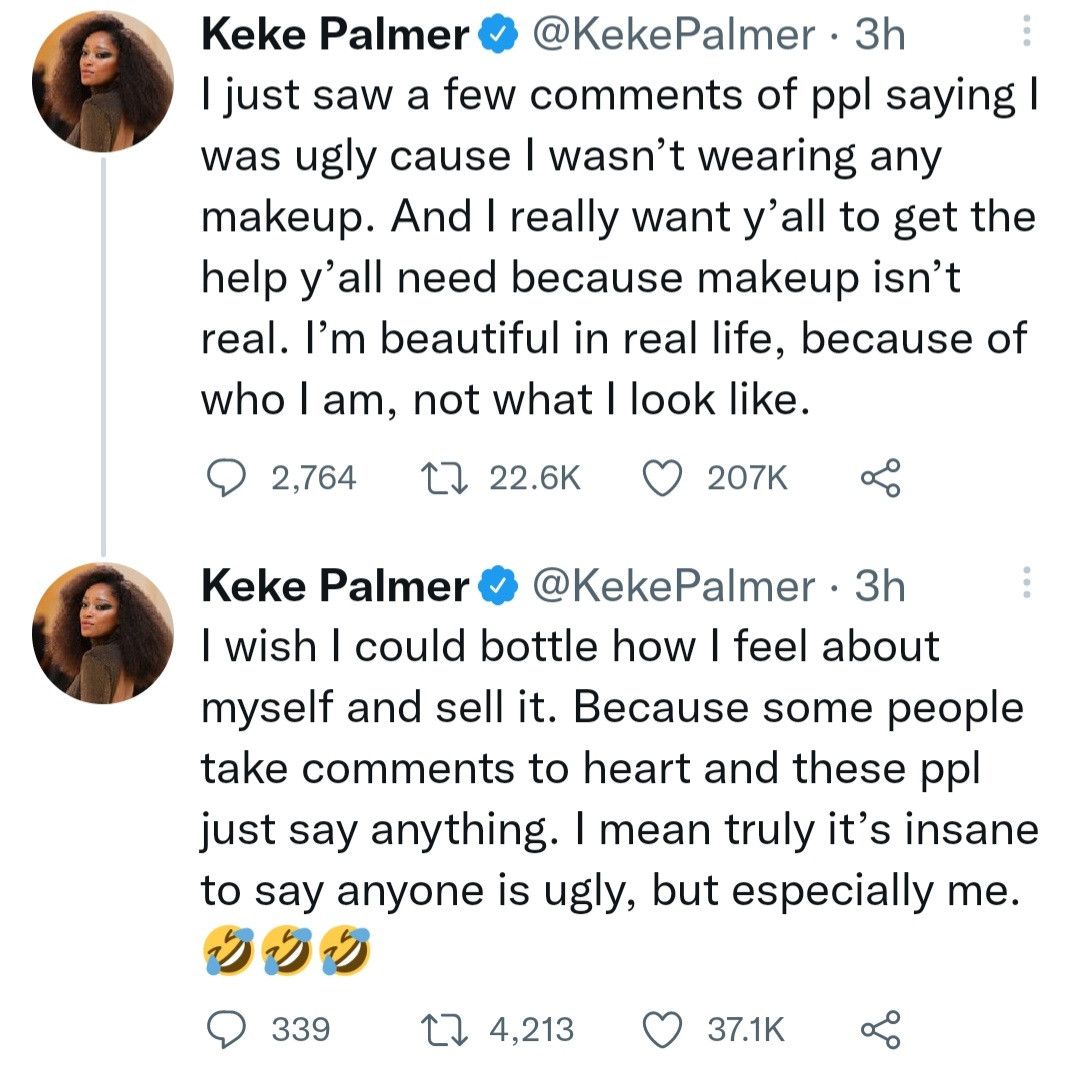Open the 3h timestamp on the first tweet
The height and width of the screenshot is (1070, 1080).
tap(880, 36)
